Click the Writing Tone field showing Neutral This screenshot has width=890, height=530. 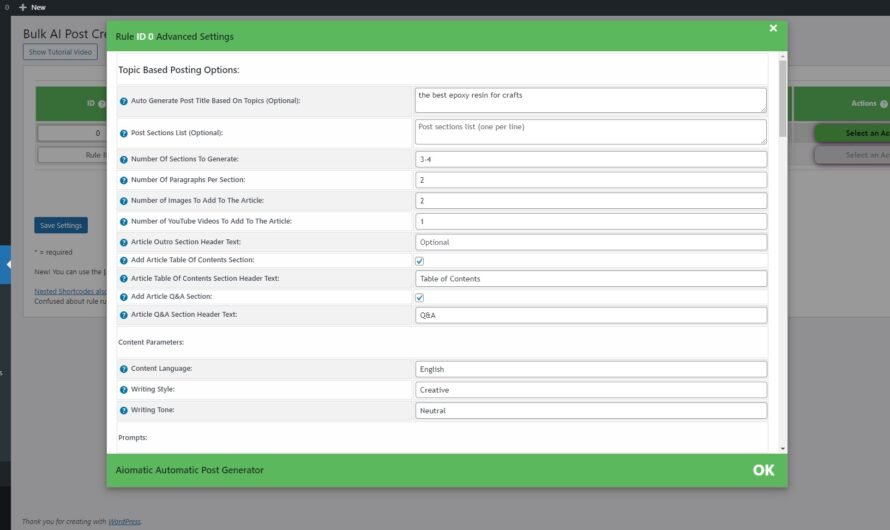point(590,411)
